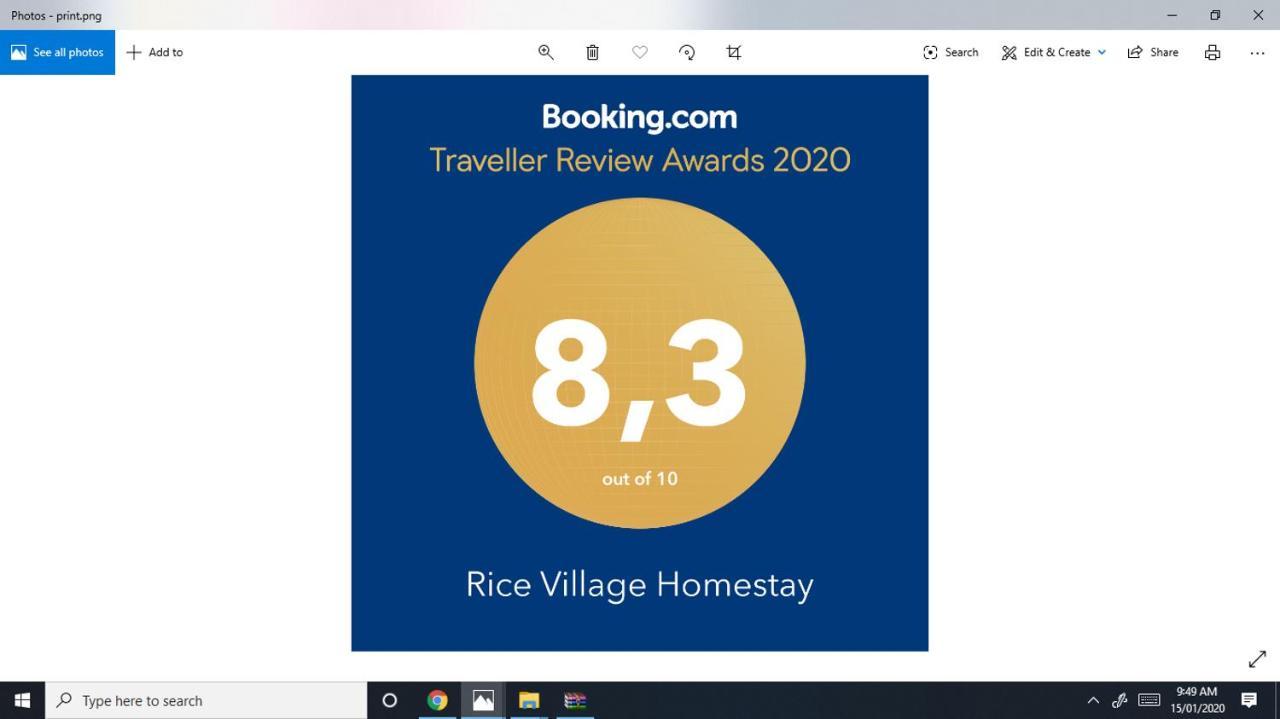Open WinRAR icon in taskbar
The height and width of the screenshot is (719, 1280).
575,700
